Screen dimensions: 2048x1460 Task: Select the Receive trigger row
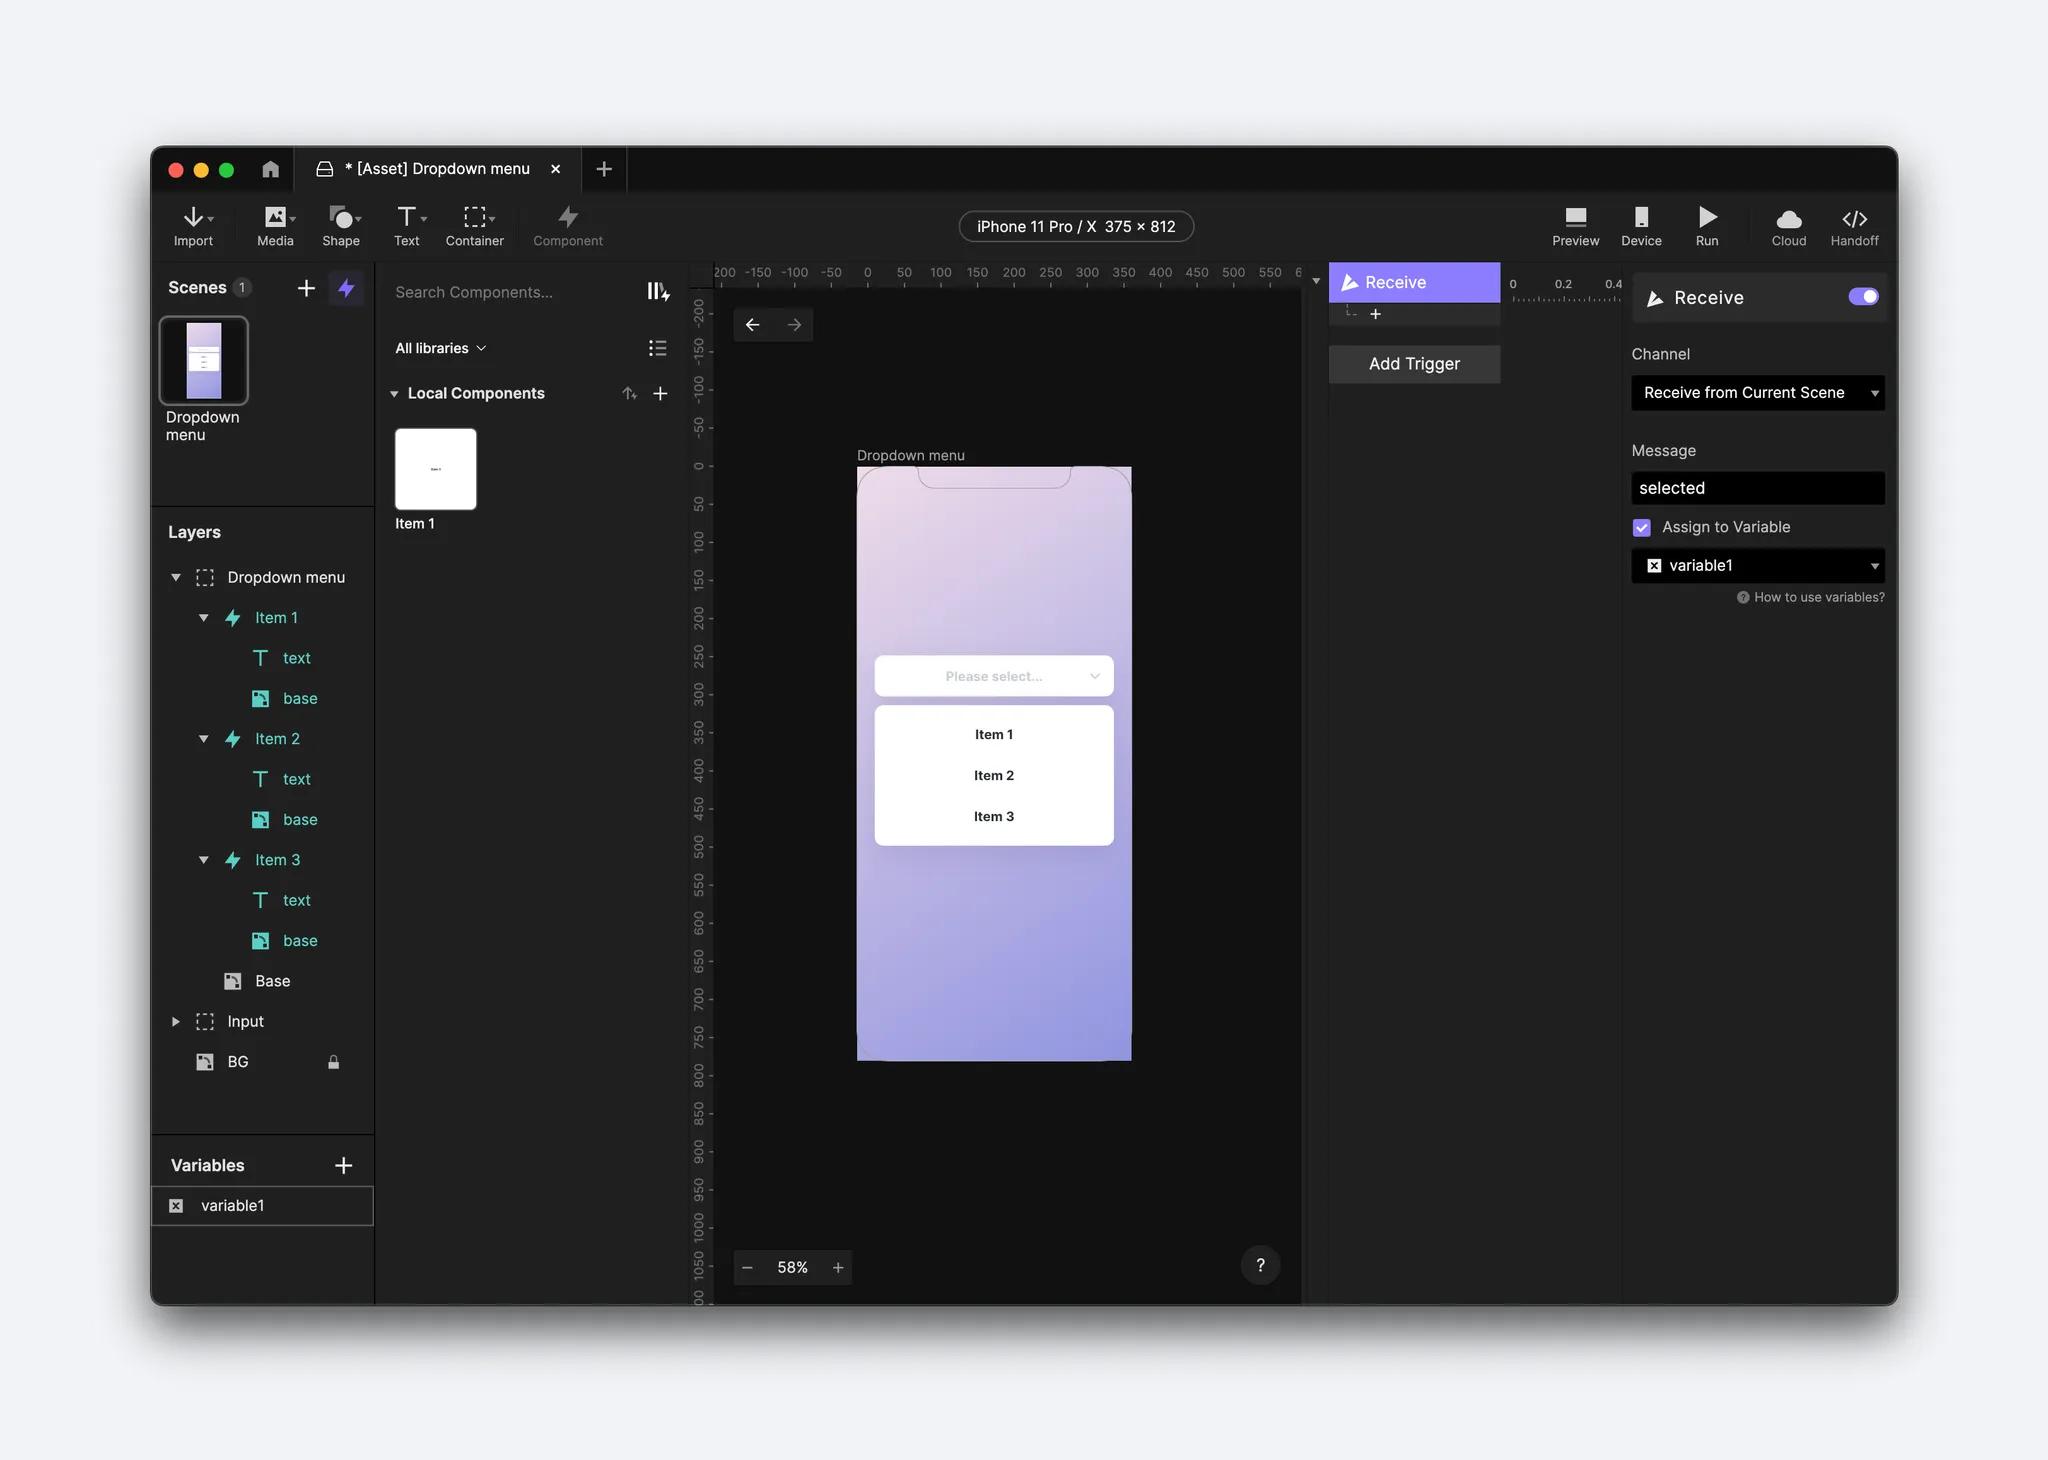[1414, 282]
